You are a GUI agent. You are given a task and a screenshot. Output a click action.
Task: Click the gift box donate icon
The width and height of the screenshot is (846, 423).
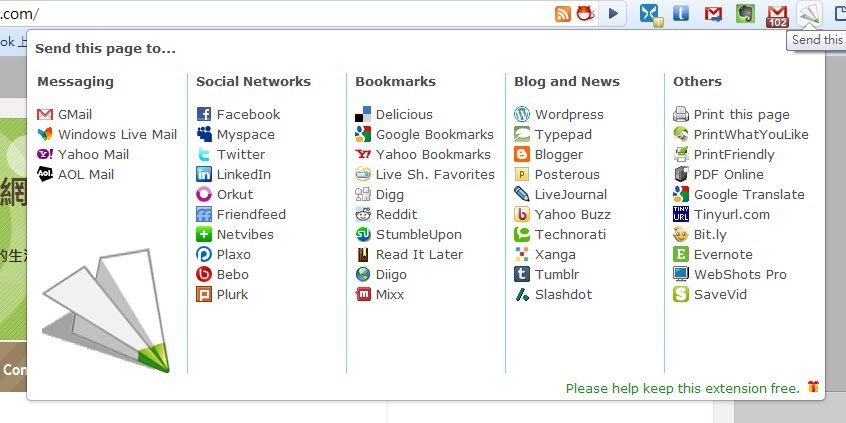(813, 387)
